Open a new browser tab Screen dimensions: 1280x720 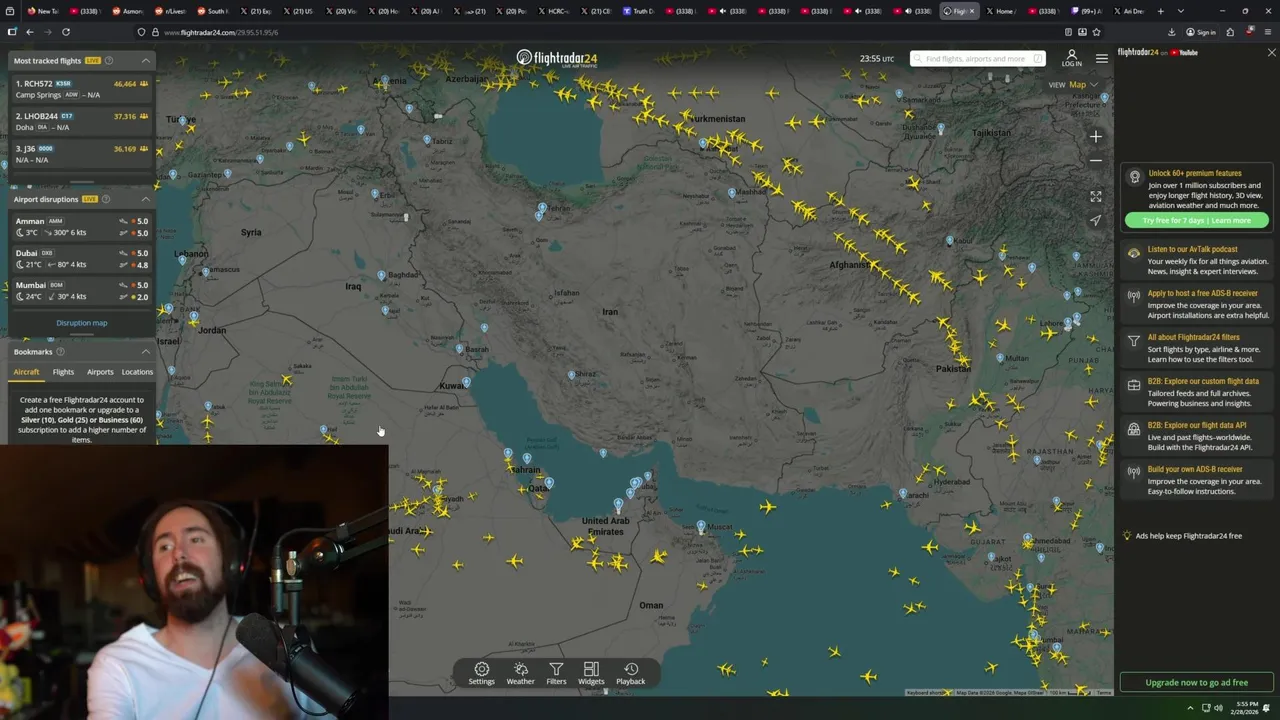(x=1160, y=11)
